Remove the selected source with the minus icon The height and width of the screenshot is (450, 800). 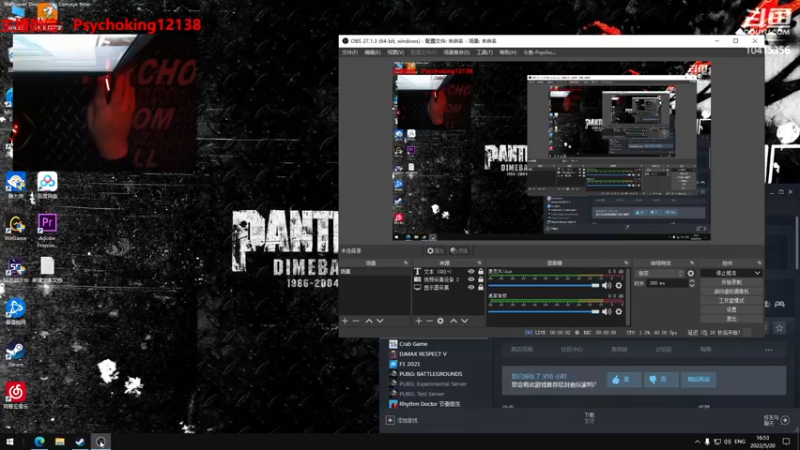pyautogui.click(x=429, y=321)
